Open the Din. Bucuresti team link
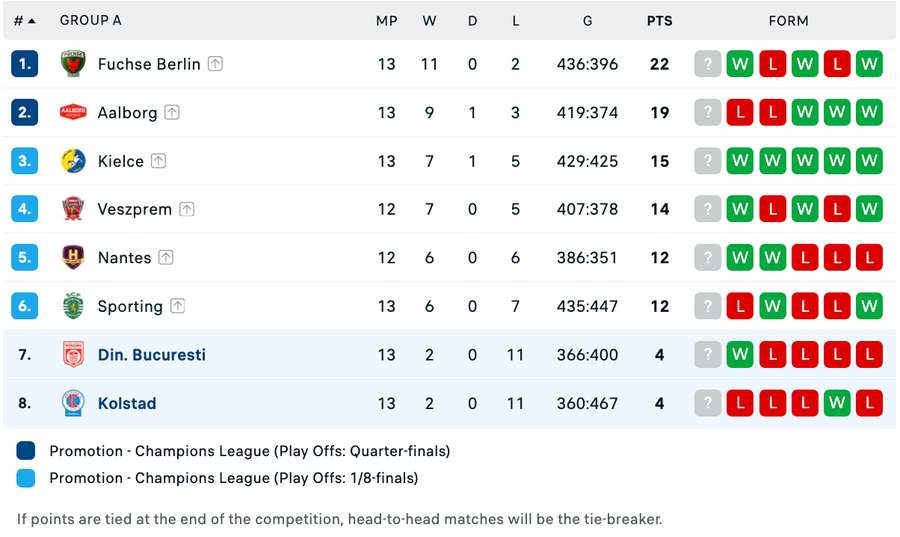900x537 pixels. [x=151, y=355]
